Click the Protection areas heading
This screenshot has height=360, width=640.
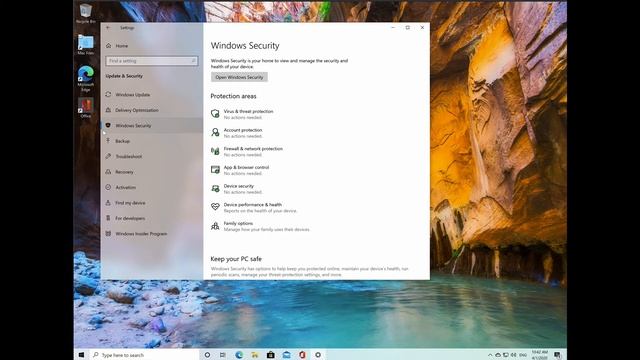click(233, 96)
